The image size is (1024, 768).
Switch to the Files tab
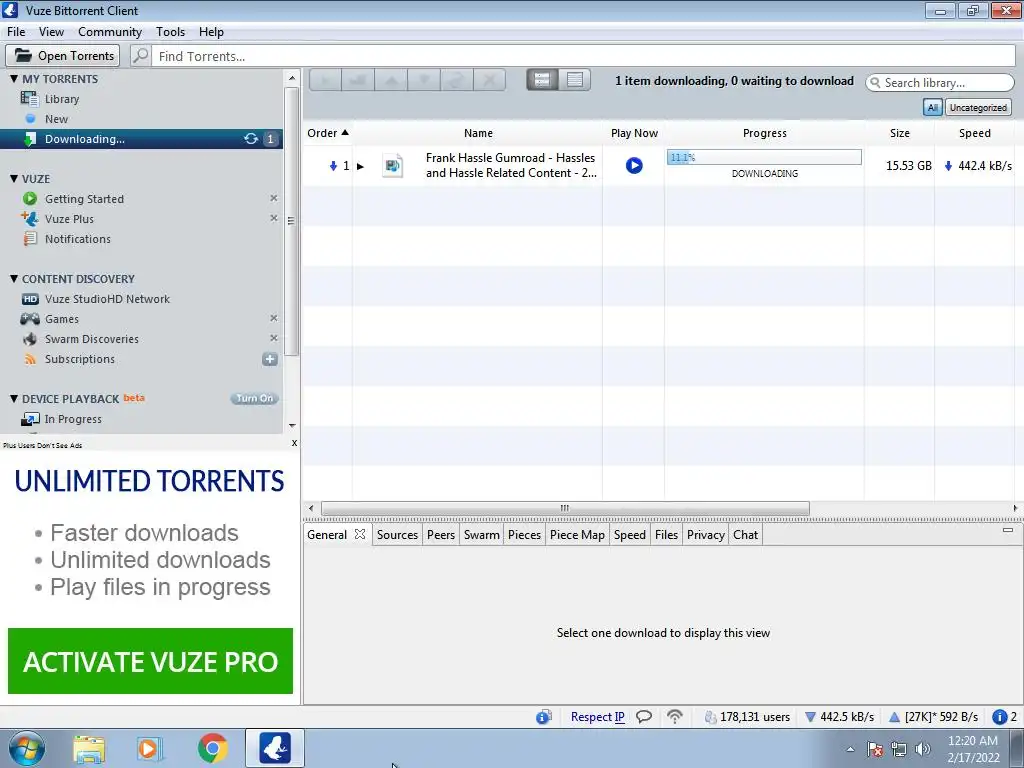pyautogui.click(x=666, y=534)
